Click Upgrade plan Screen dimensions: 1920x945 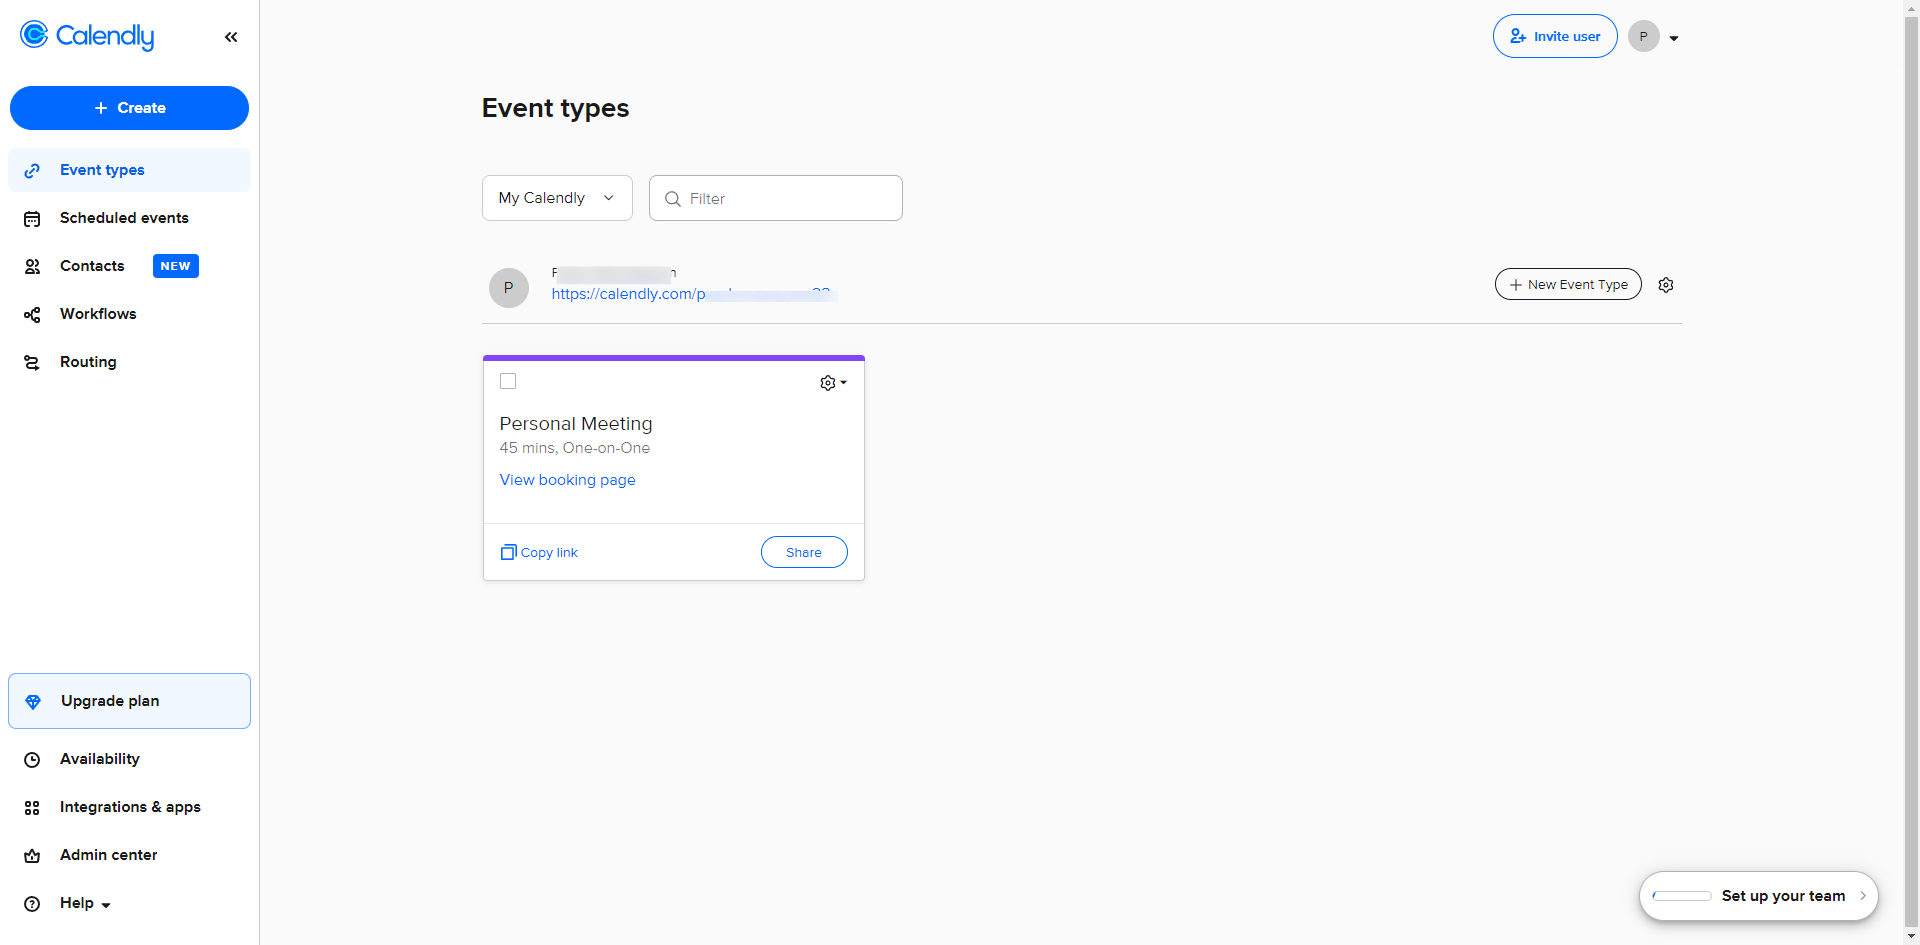pyautogui.click(x=129, y=701)
